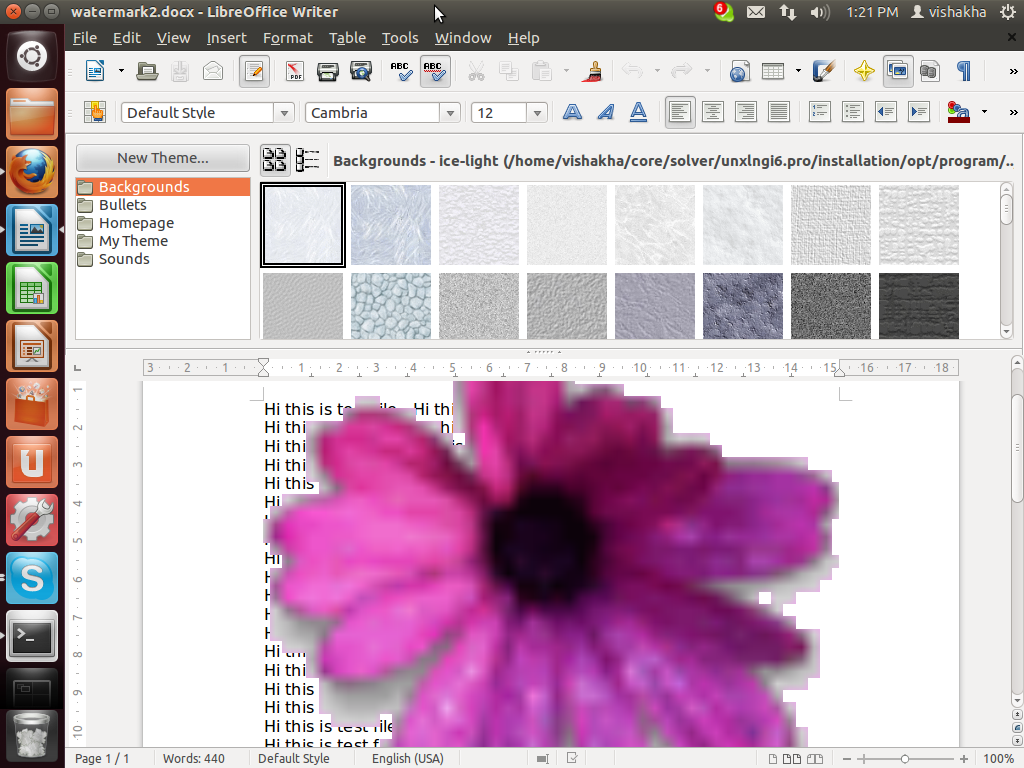Screen dimensions: 1024x768
Task: Click the zoom slider handle in status bar
Action: pos(905,759)
